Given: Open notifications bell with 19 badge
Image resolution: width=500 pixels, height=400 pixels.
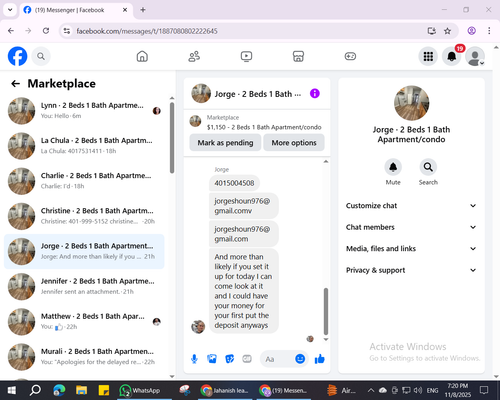Looking at the screenshot, I should pos(452,56).
